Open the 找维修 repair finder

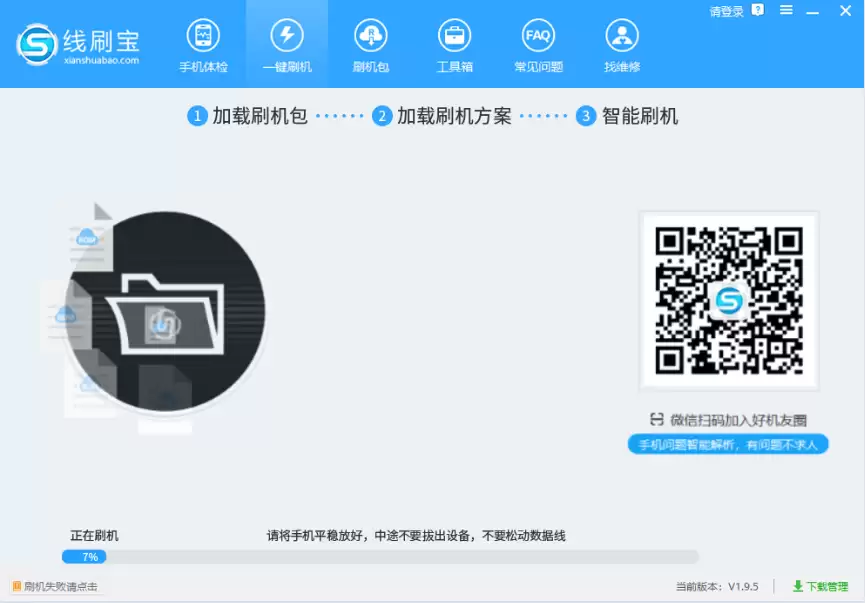point(621,42)
